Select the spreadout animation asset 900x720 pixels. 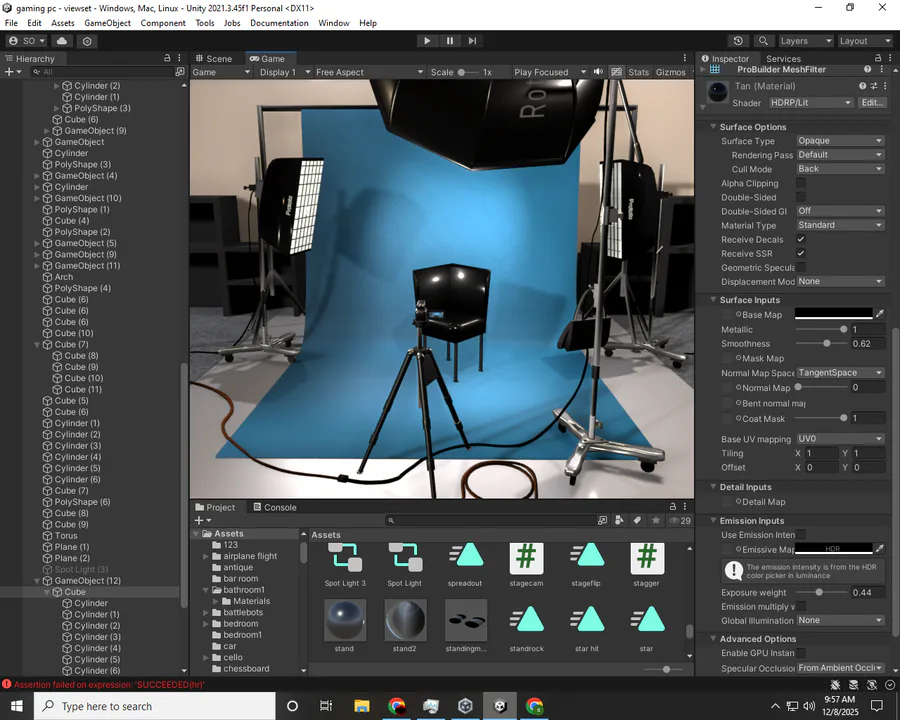click(x=465, y=566)
